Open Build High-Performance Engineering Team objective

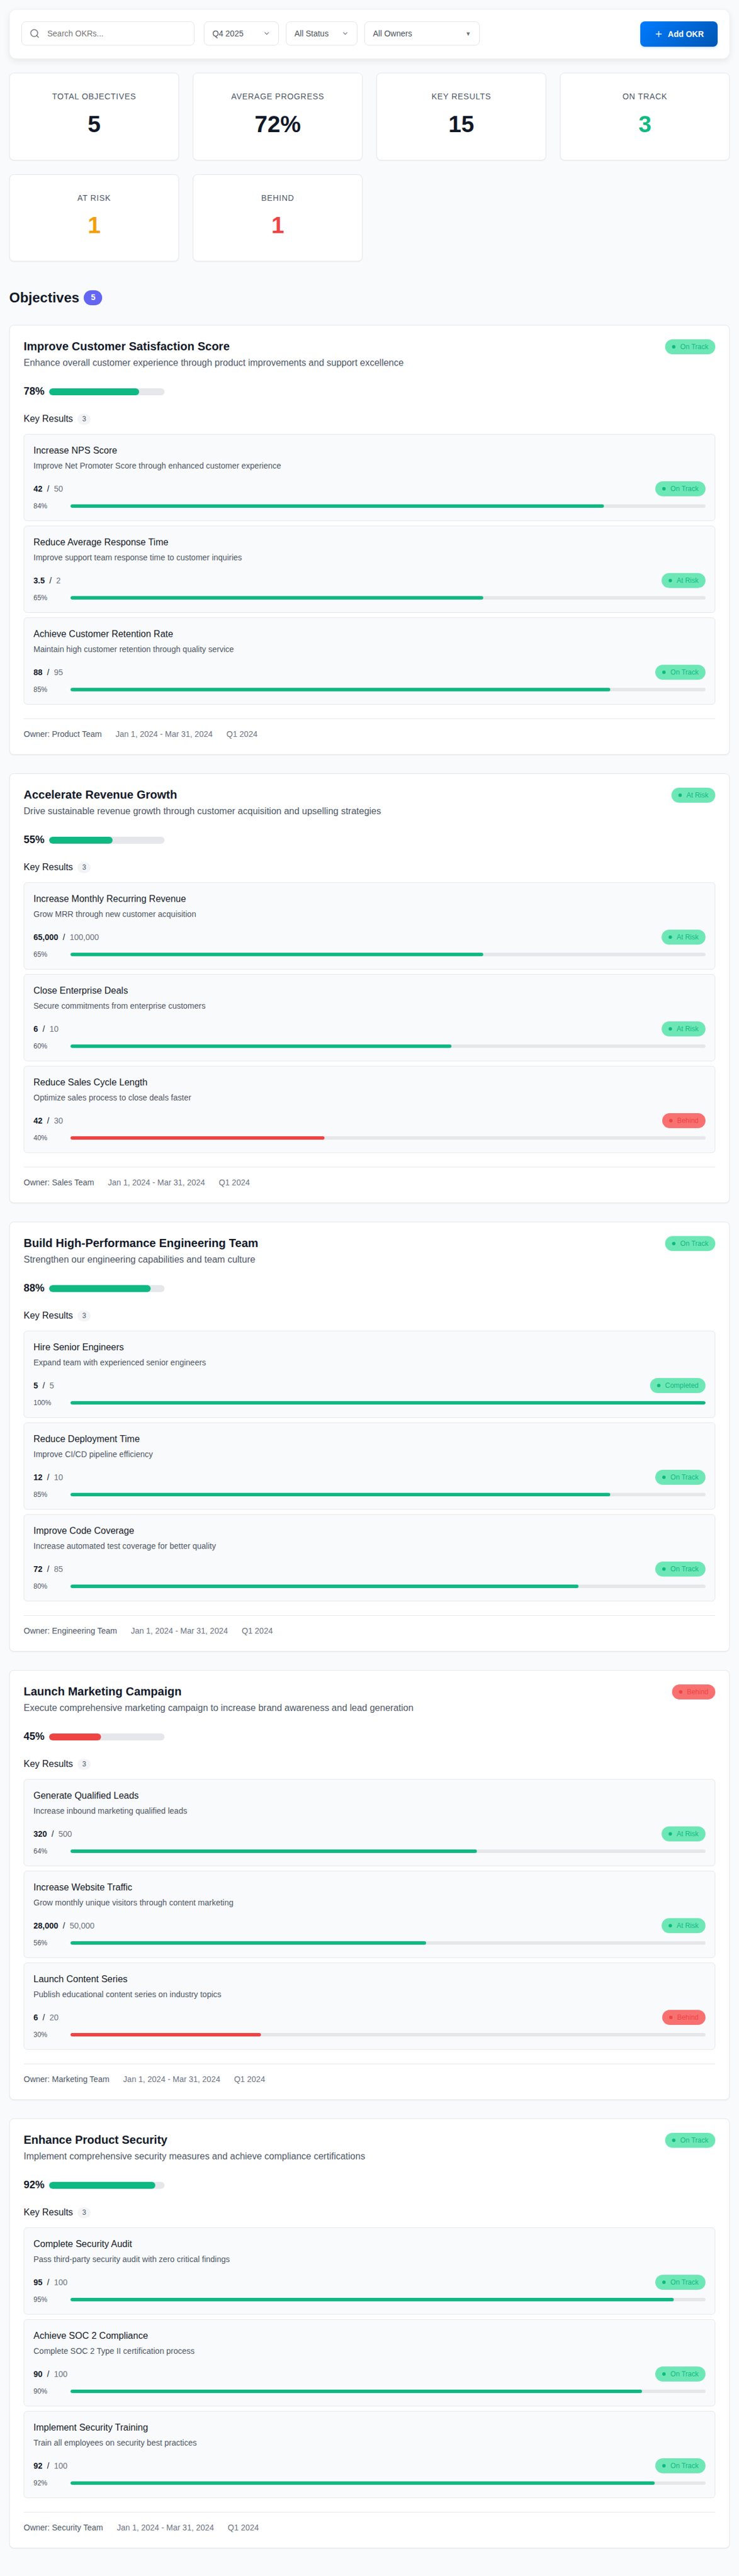click(x=141, y=1244)
